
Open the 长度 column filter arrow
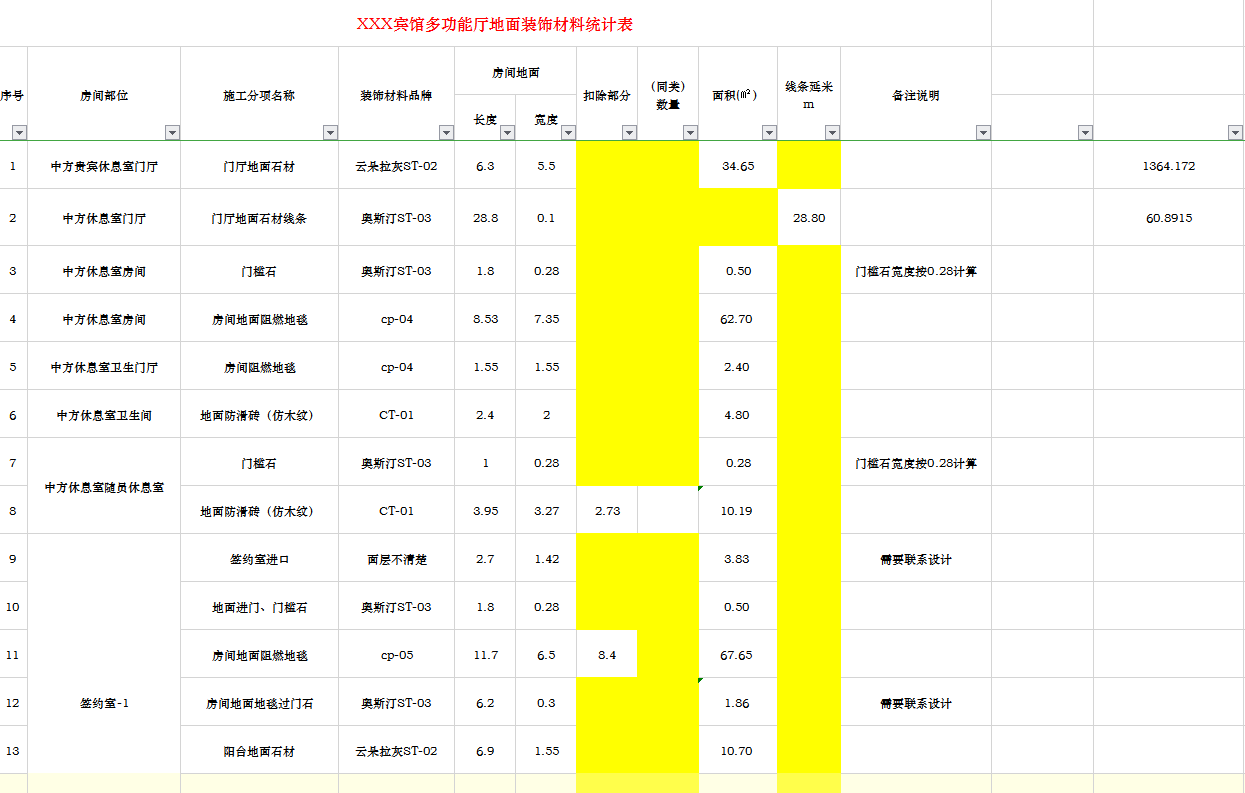505,131
